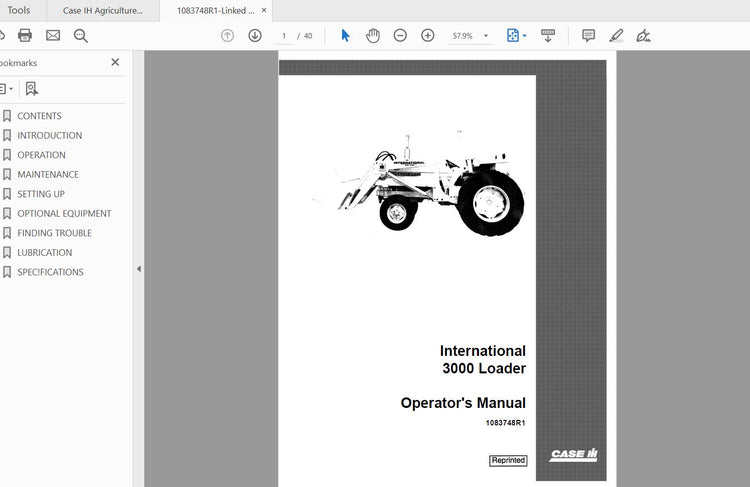Viewport: 750px width, 487px height.
Task: Open the INTRODUCTION bookmark
Action: pyautogui.click(x=49, y=135)
